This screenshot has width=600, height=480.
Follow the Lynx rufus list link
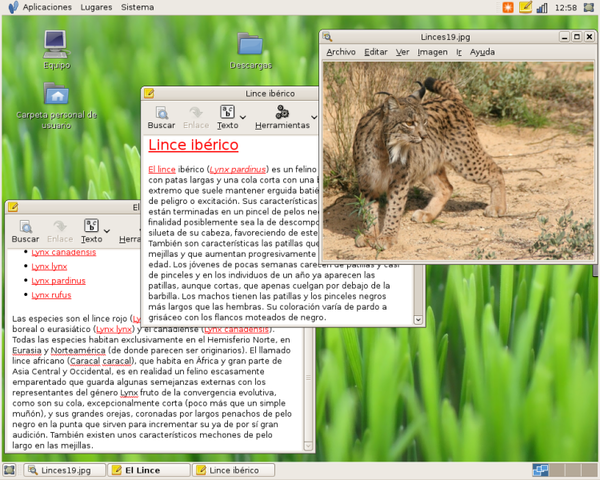pos(51,295)
